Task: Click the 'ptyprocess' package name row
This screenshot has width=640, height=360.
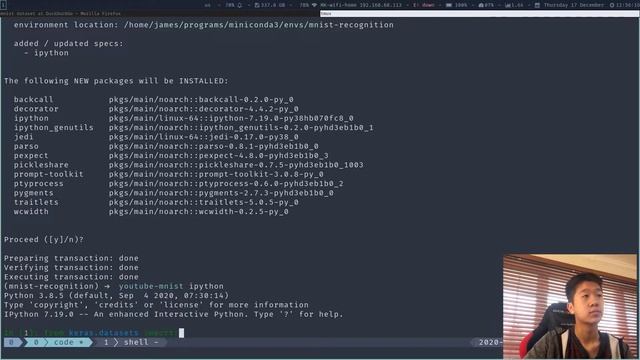Action: point(38,184)
